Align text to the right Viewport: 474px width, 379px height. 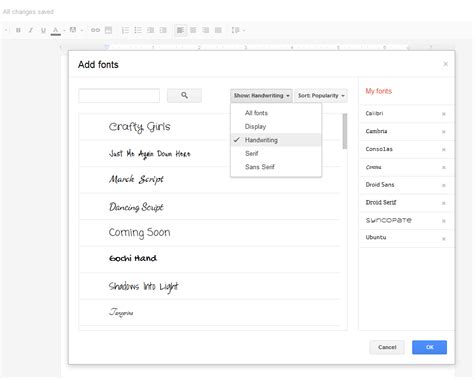(x=206, y=30)
